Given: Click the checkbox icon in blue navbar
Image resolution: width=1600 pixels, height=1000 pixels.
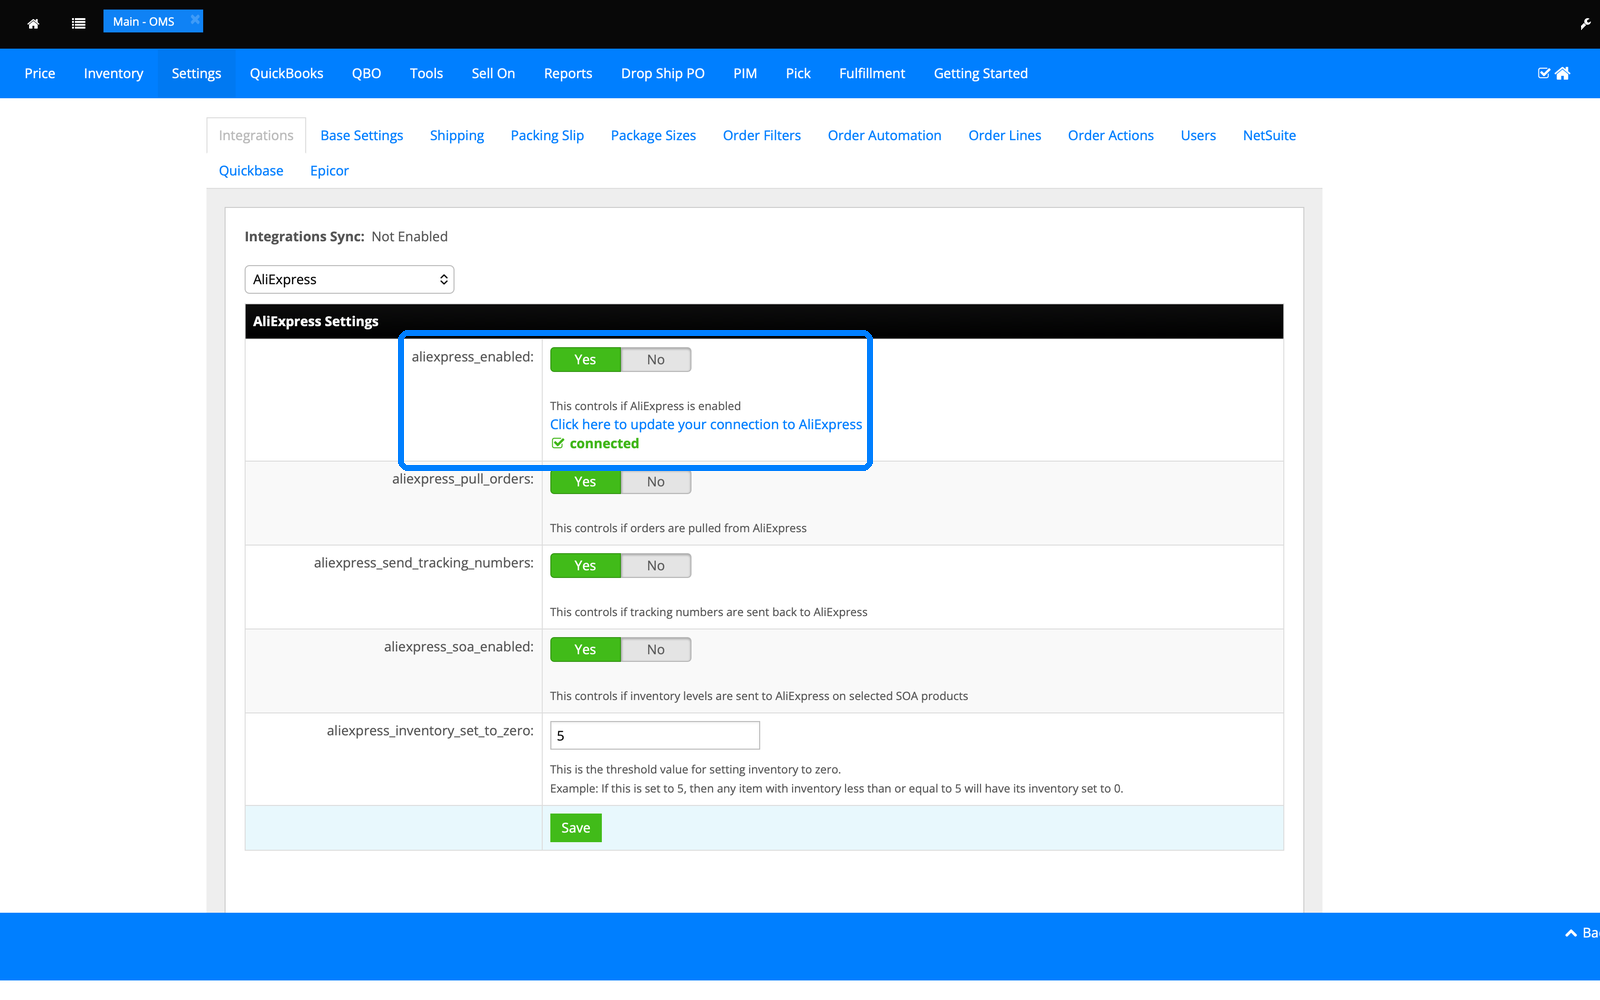Looking at the screenshot, I should [1544, 73].
